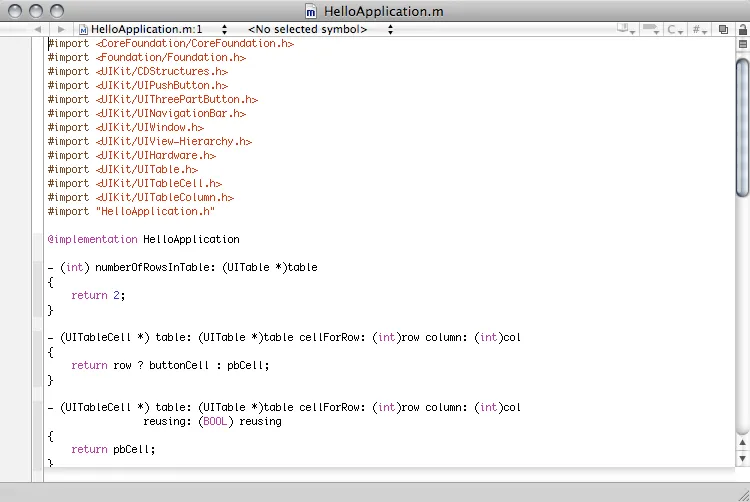
Task: Click the numberOfRowsInTable: method signature
Action: pos(183,267)
